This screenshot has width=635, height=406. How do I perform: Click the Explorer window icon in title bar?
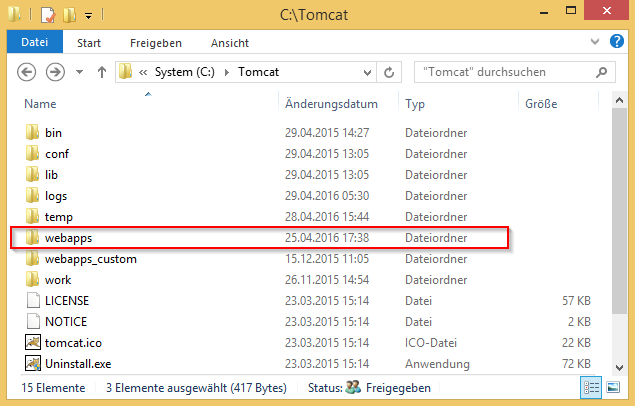[x=15, y=14]
